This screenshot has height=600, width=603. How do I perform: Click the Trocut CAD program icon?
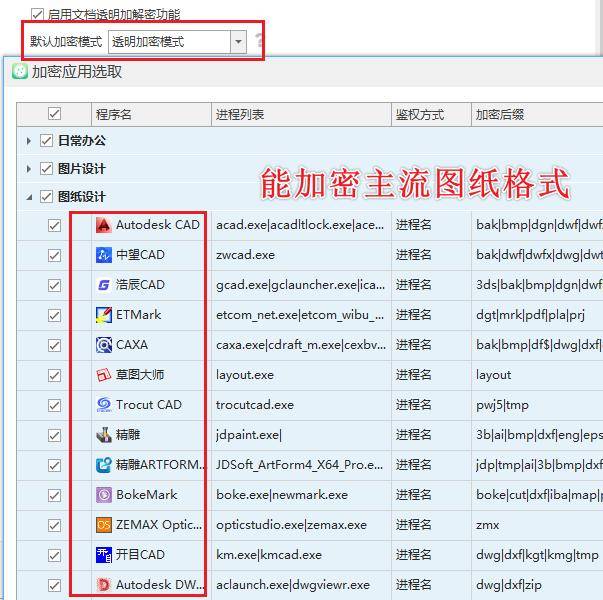(x=103, y=405)
